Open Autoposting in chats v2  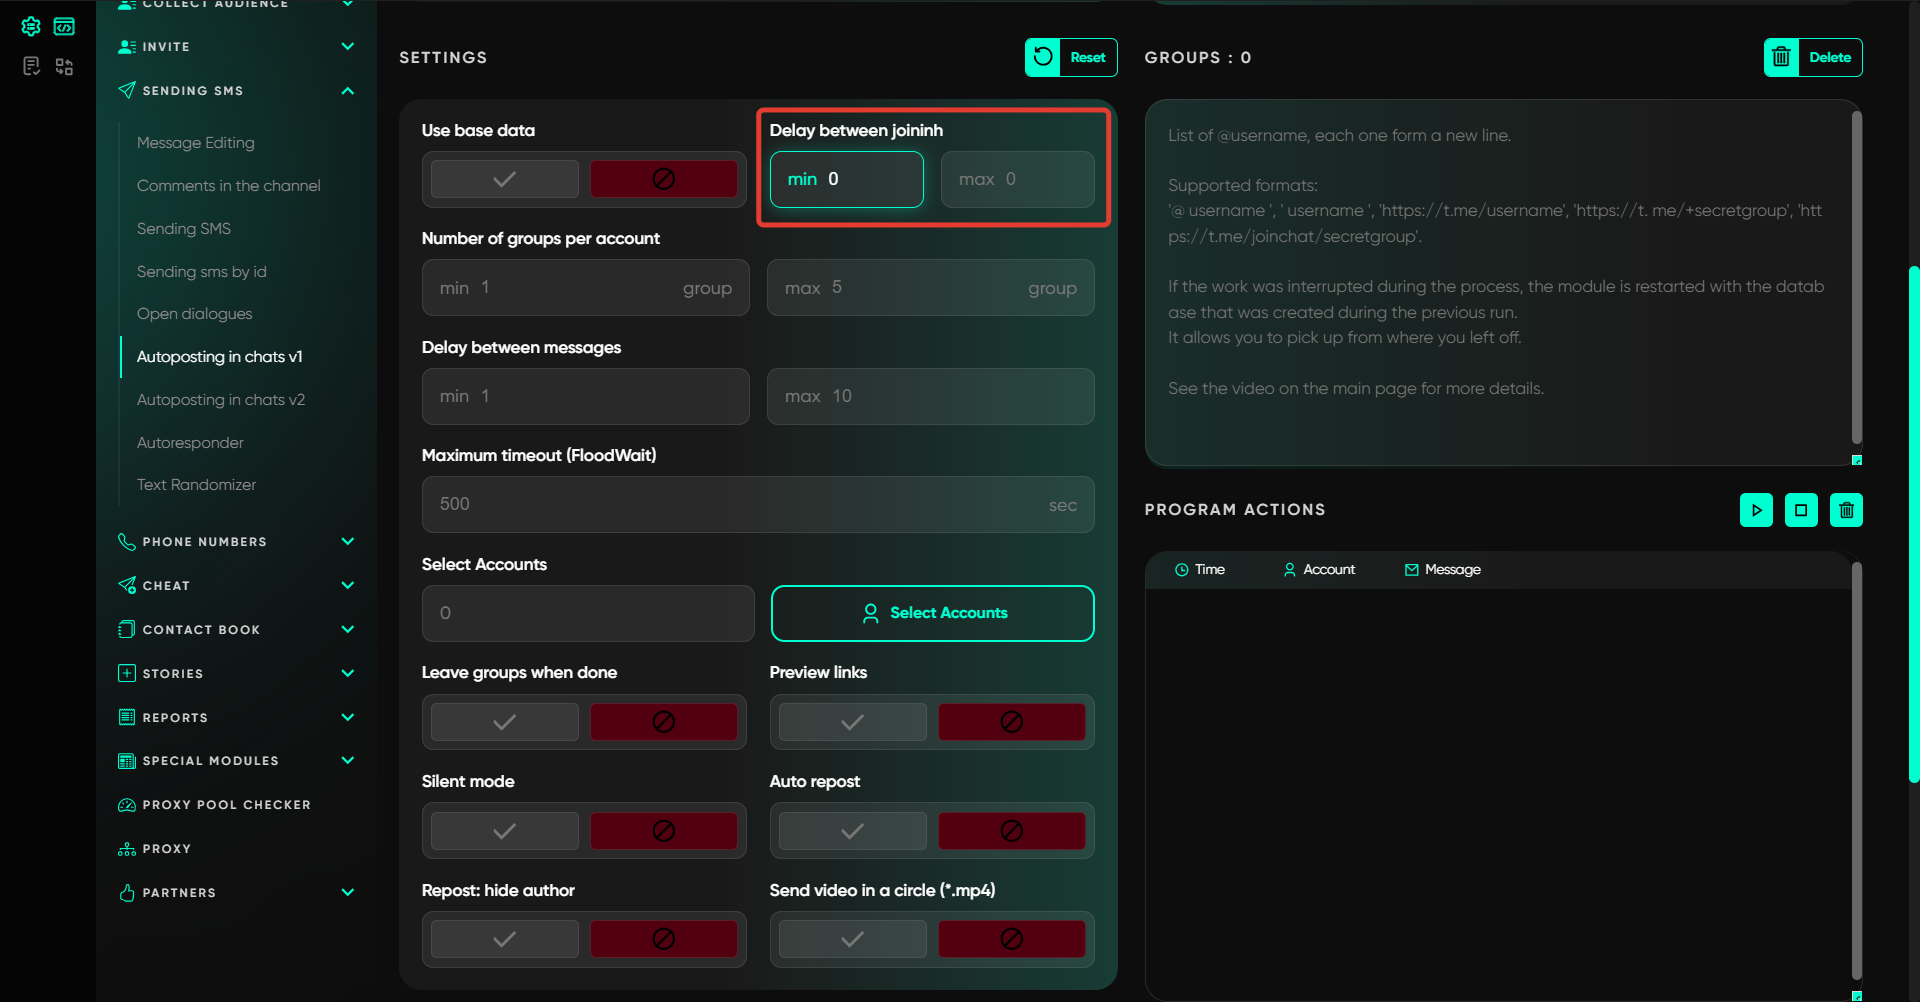pyautogui.click(x=221, y=400)
